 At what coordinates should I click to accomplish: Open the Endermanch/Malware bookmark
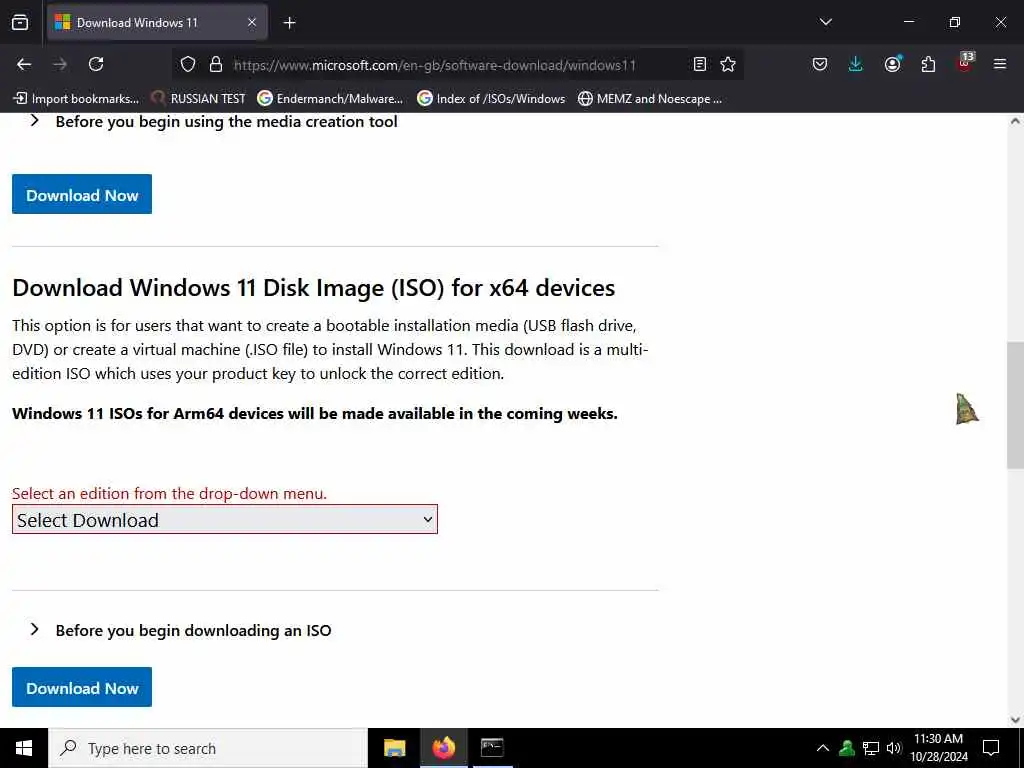point(330,99)
